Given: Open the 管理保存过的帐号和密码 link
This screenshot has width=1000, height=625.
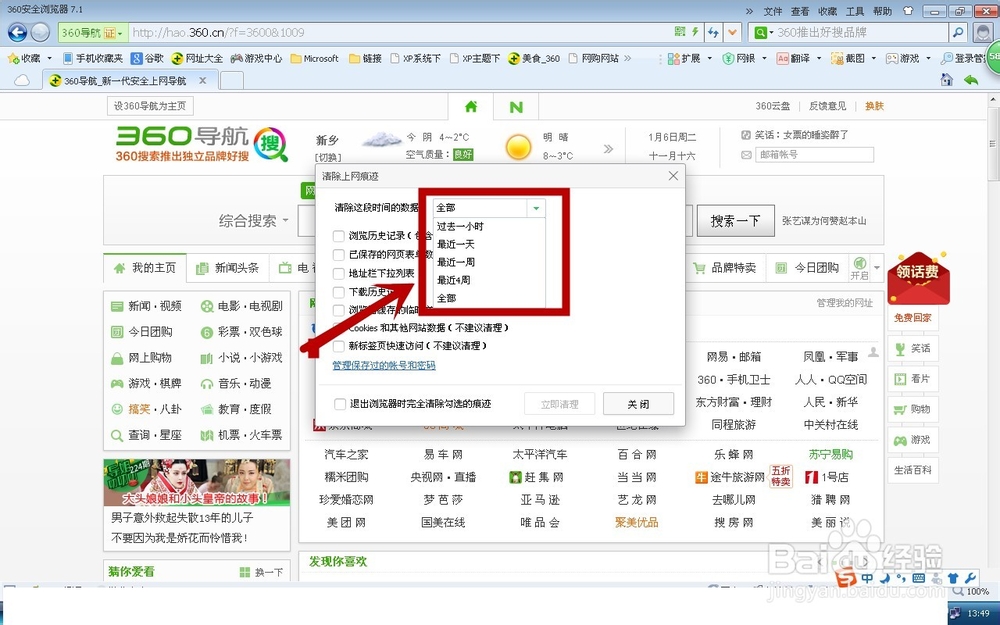Looking at the screenshot, I should click(x=384, y=365).
